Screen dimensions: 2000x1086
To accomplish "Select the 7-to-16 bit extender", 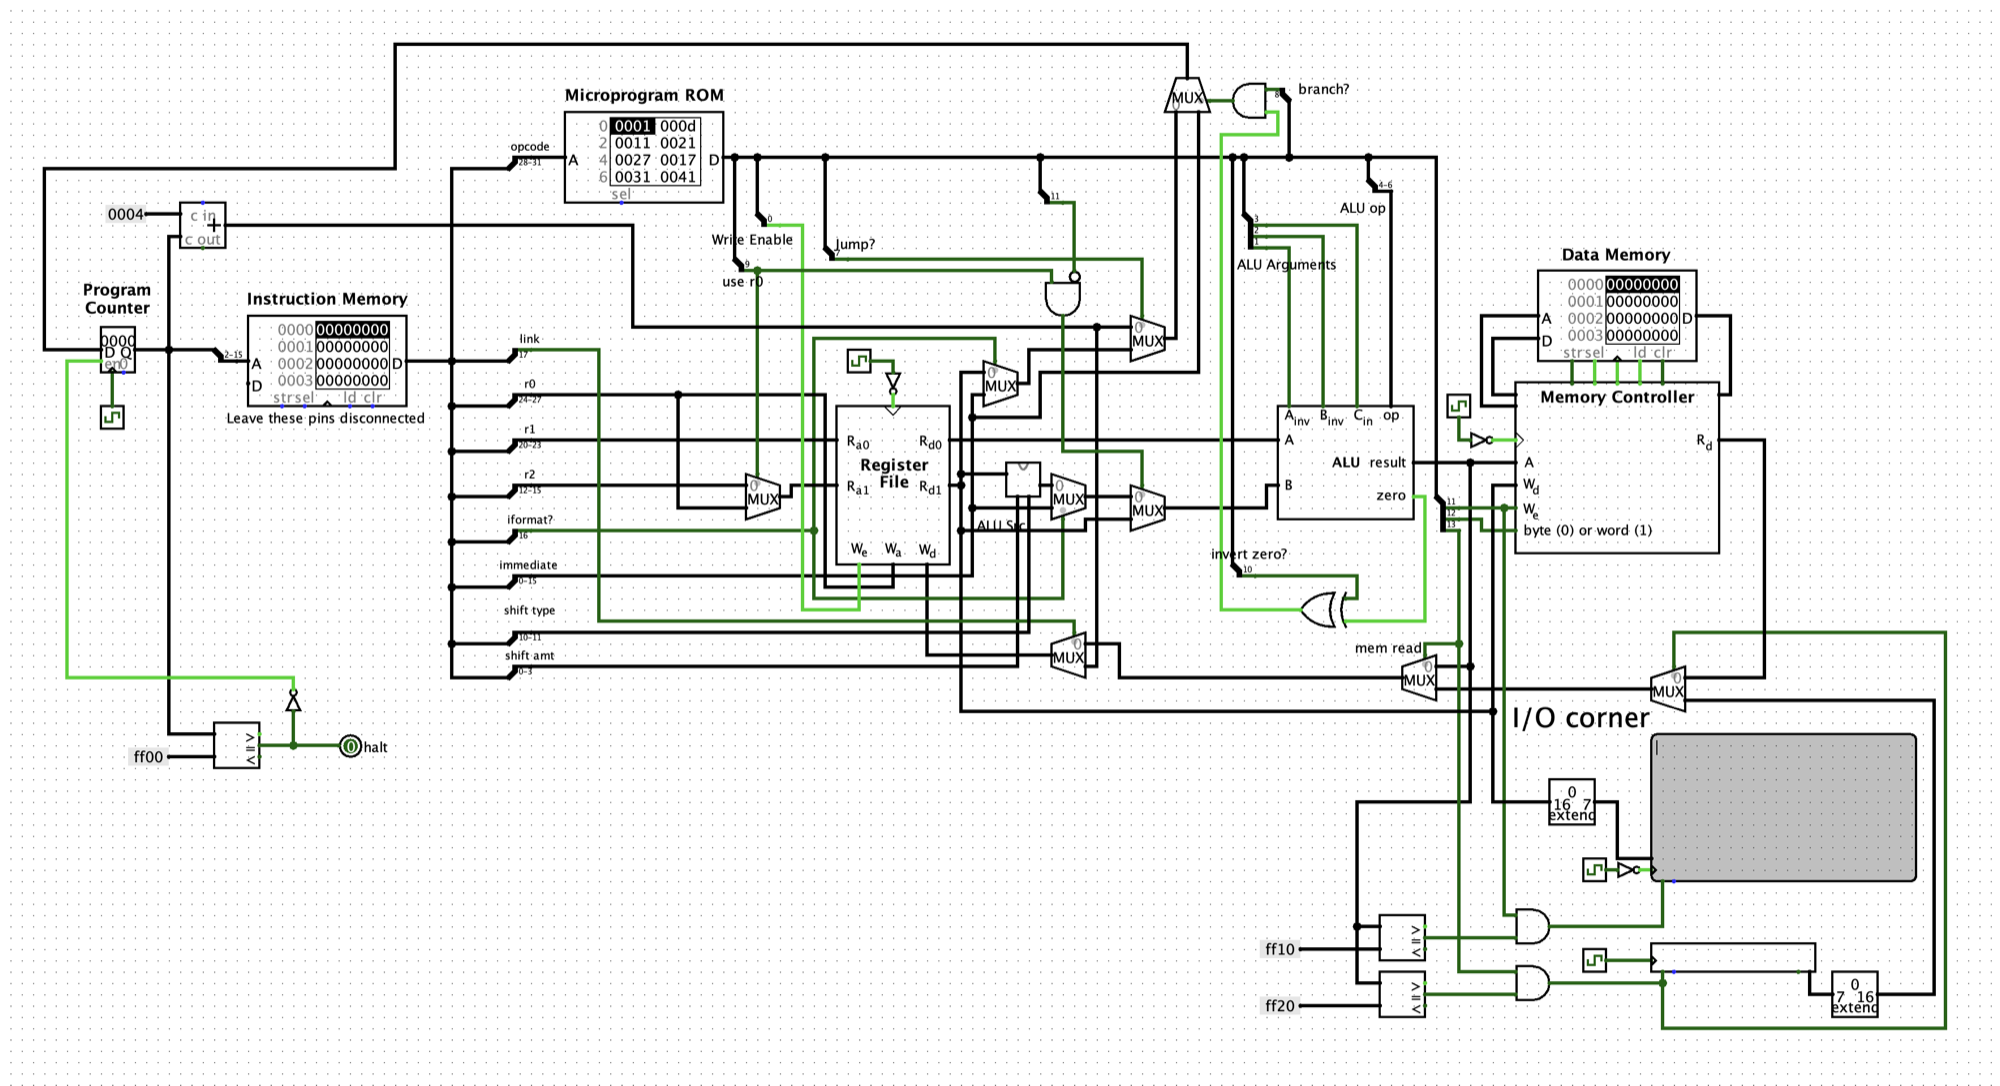I will click(x=1855, y=994).
